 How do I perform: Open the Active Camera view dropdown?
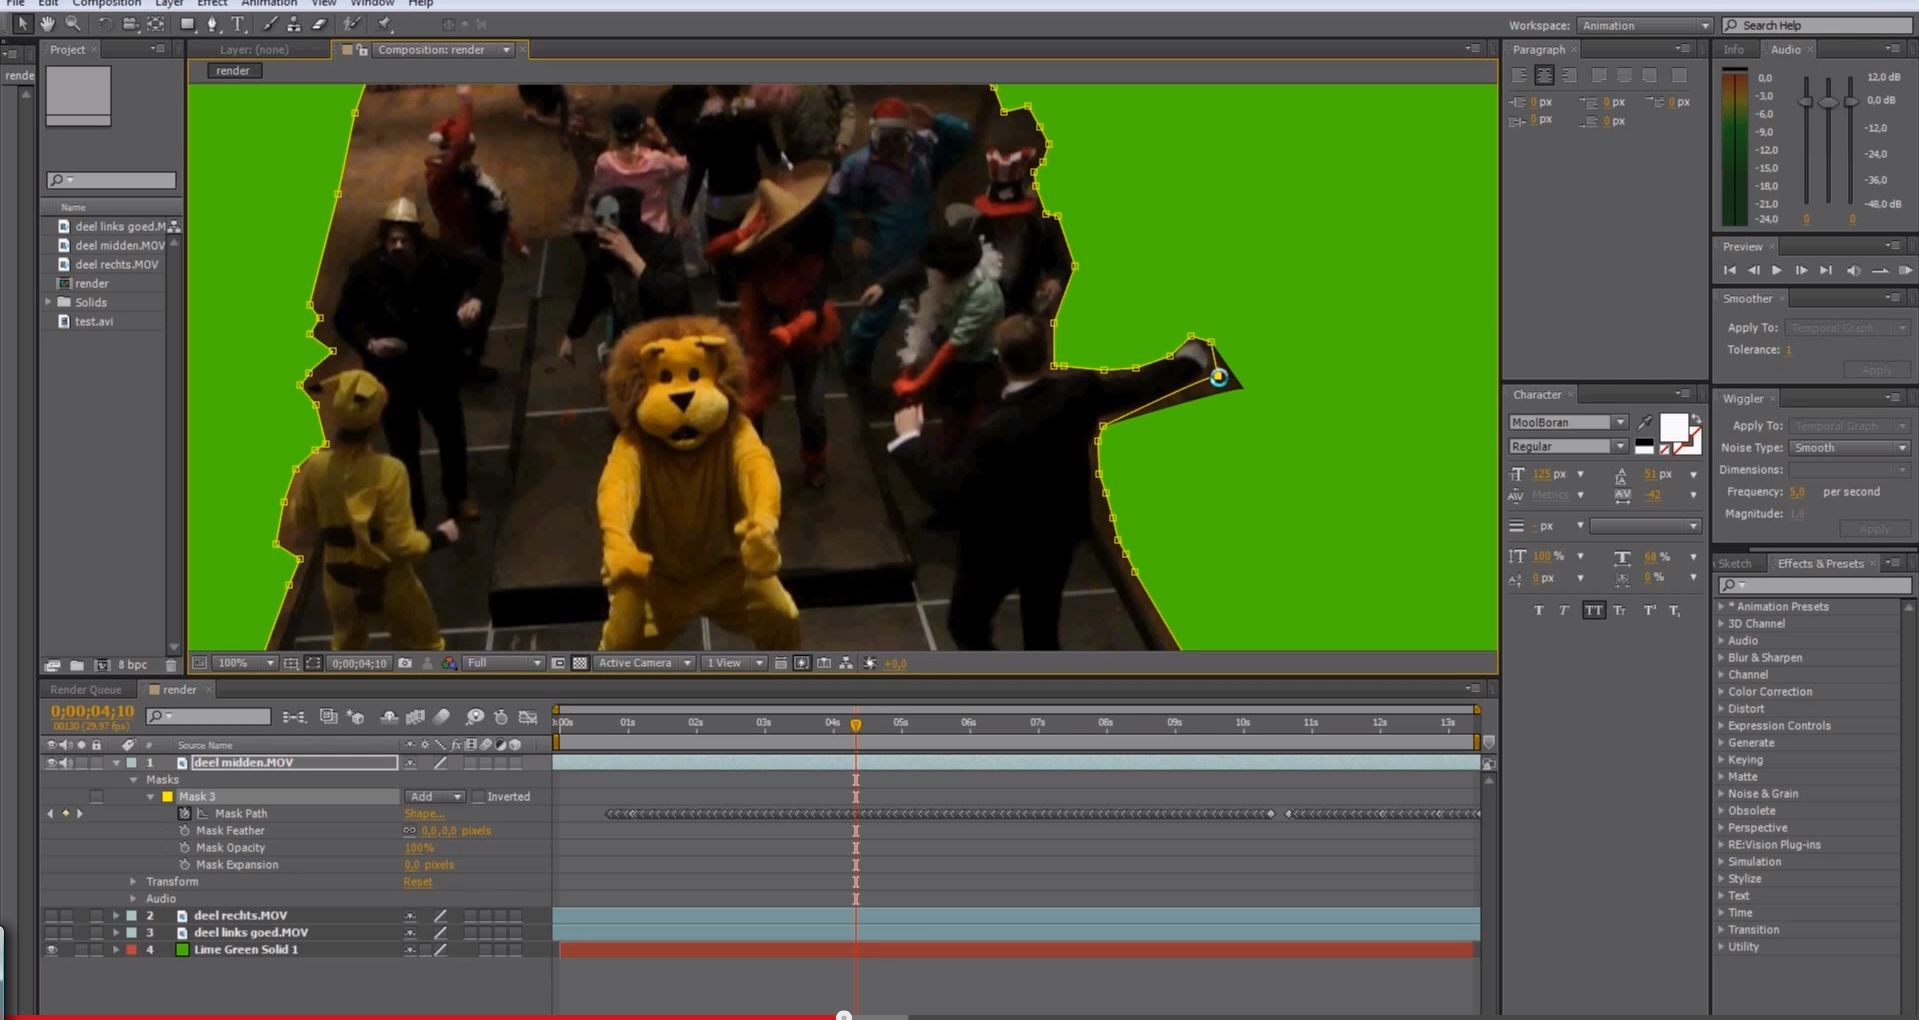click(x=644, y=662)
